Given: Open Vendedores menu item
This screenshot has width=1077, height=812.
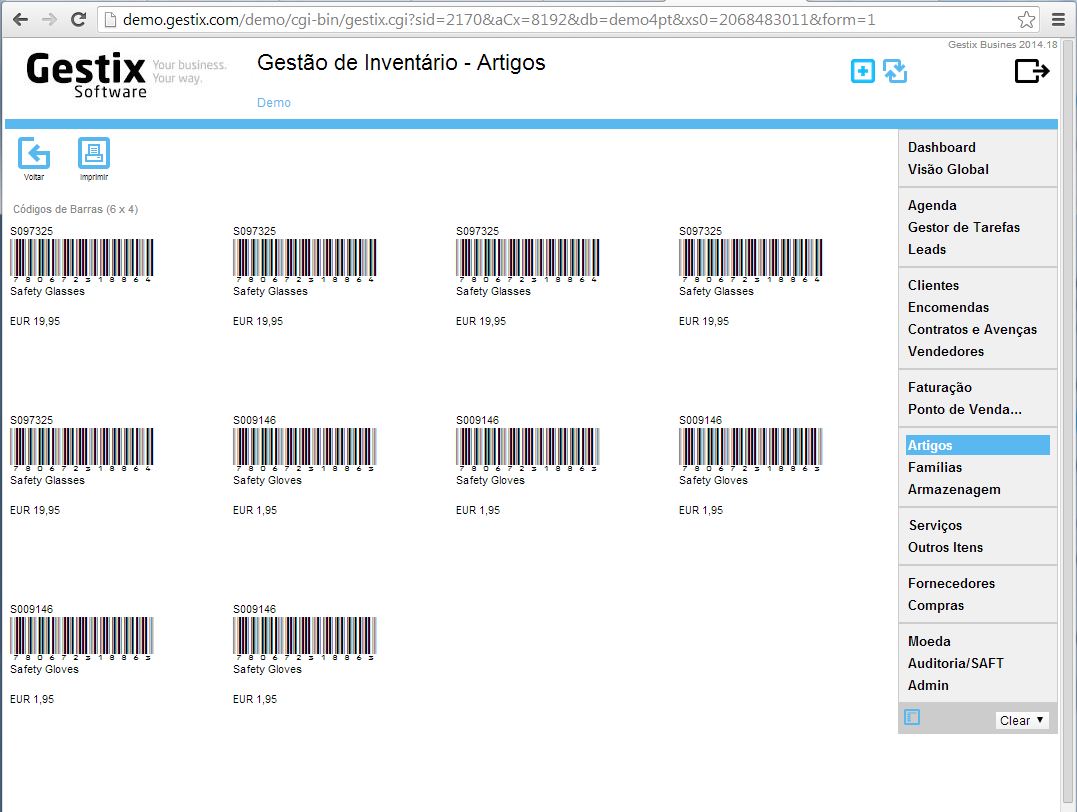Looking at the screenshot, I should point(946,351).
